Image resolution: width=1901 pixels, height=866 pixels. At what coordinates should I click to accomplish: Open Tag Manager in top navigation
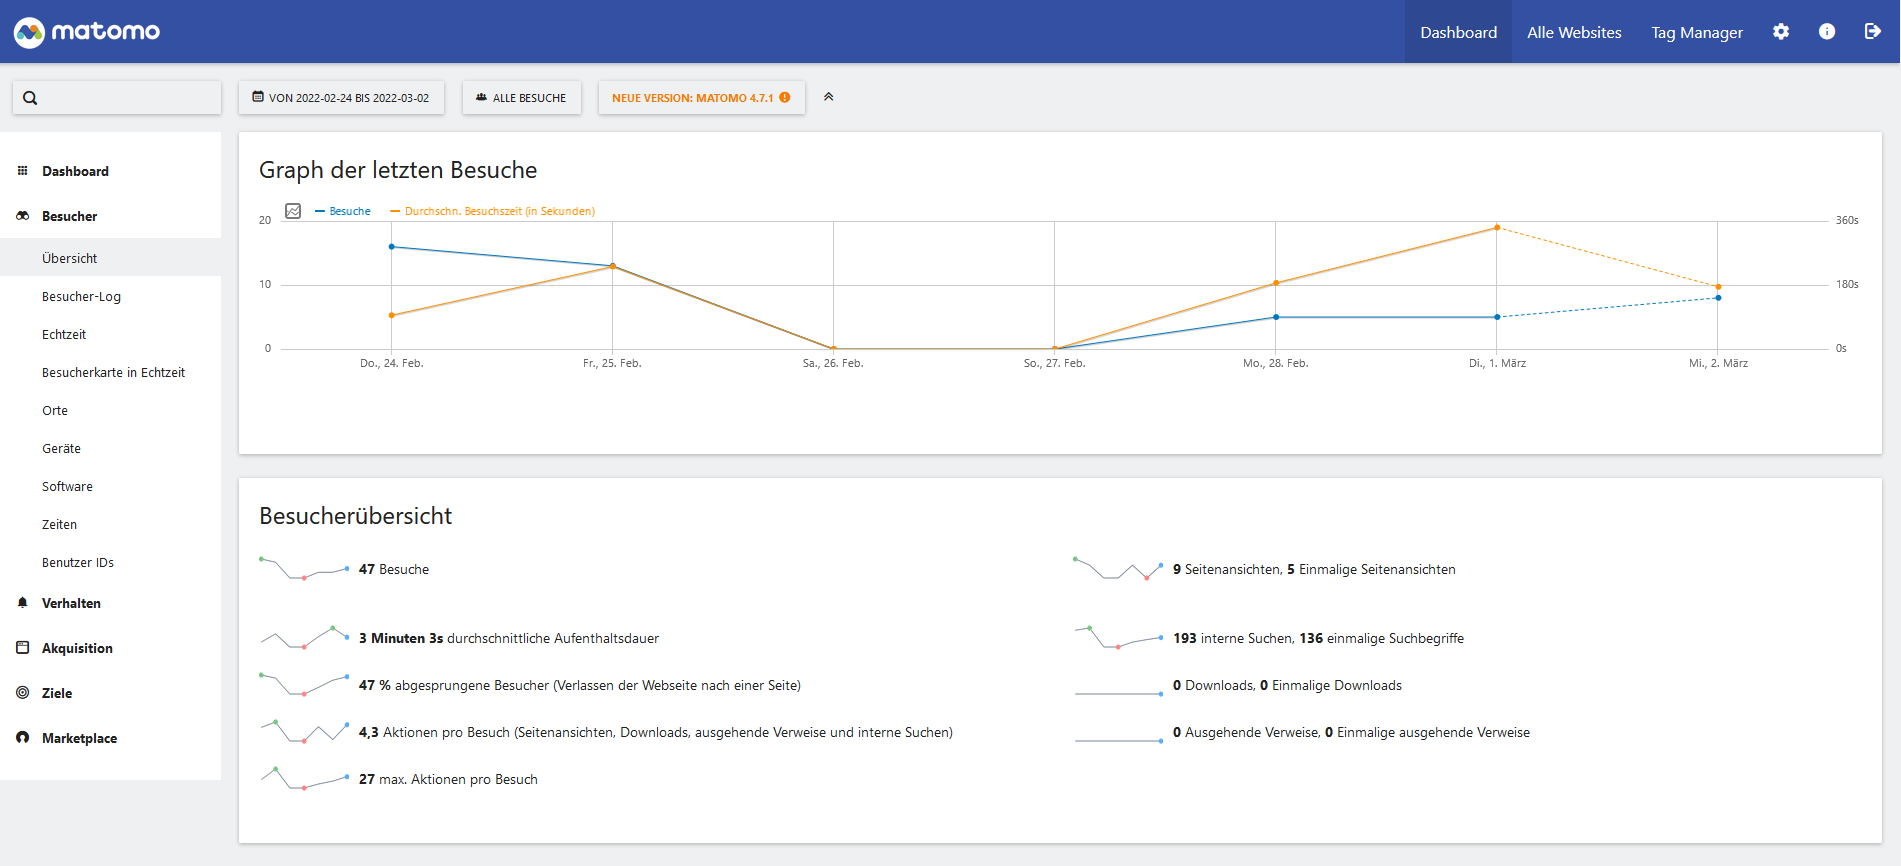coord(1696,32)
